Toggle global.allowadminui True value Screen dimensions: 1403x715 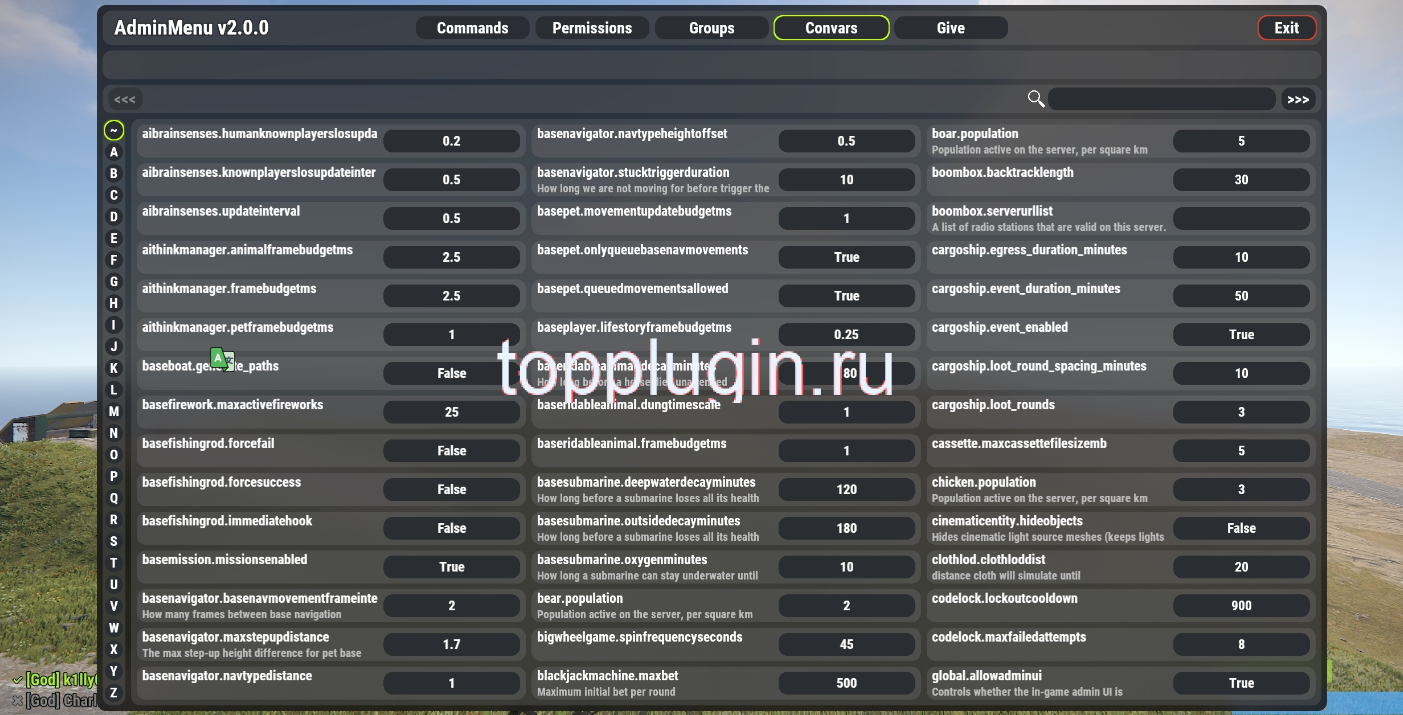[1241, 683]
